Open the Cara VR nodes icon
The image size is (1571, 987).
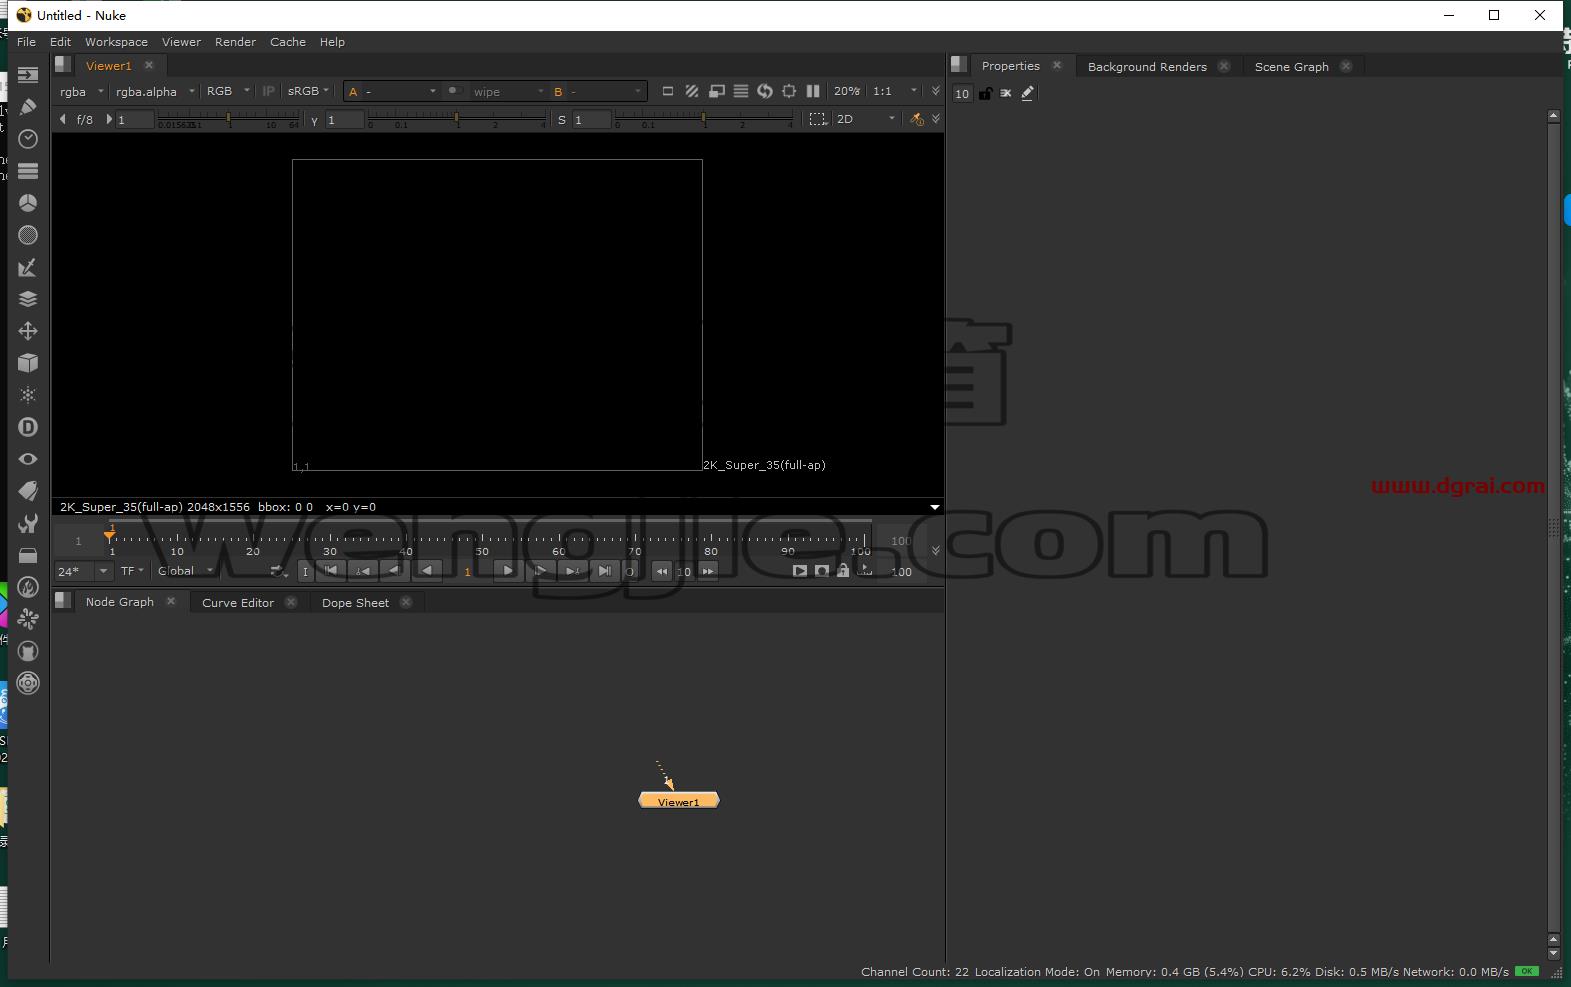28,683
